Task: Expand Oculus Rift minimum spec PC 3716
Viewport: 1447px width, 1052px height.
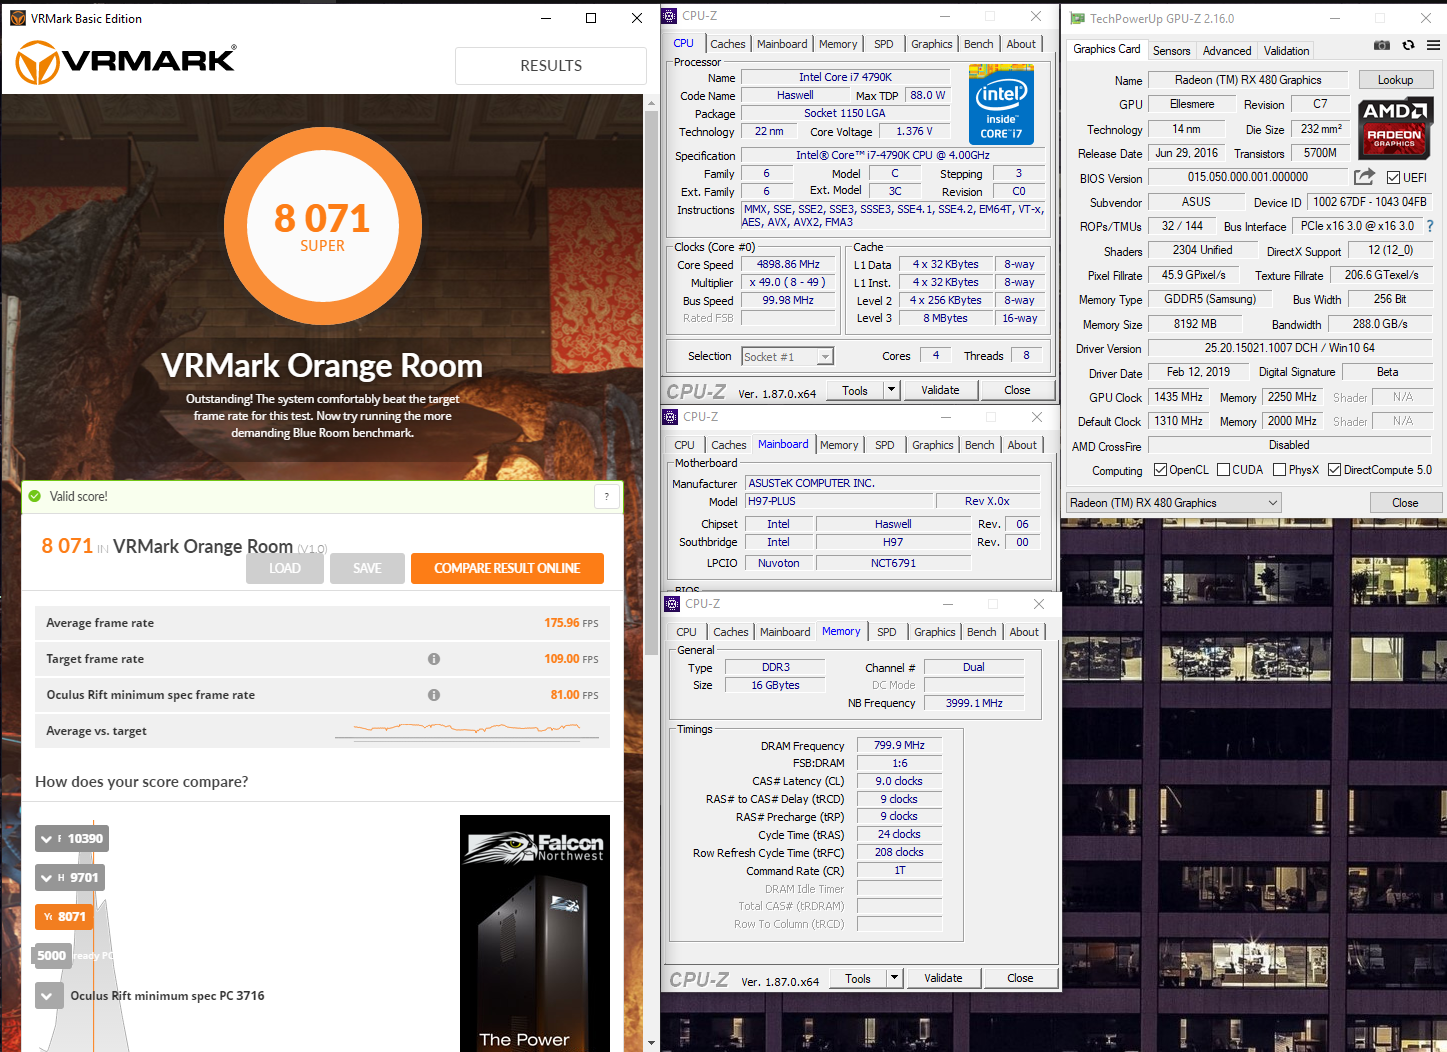Action: click(x=48, y=996)
